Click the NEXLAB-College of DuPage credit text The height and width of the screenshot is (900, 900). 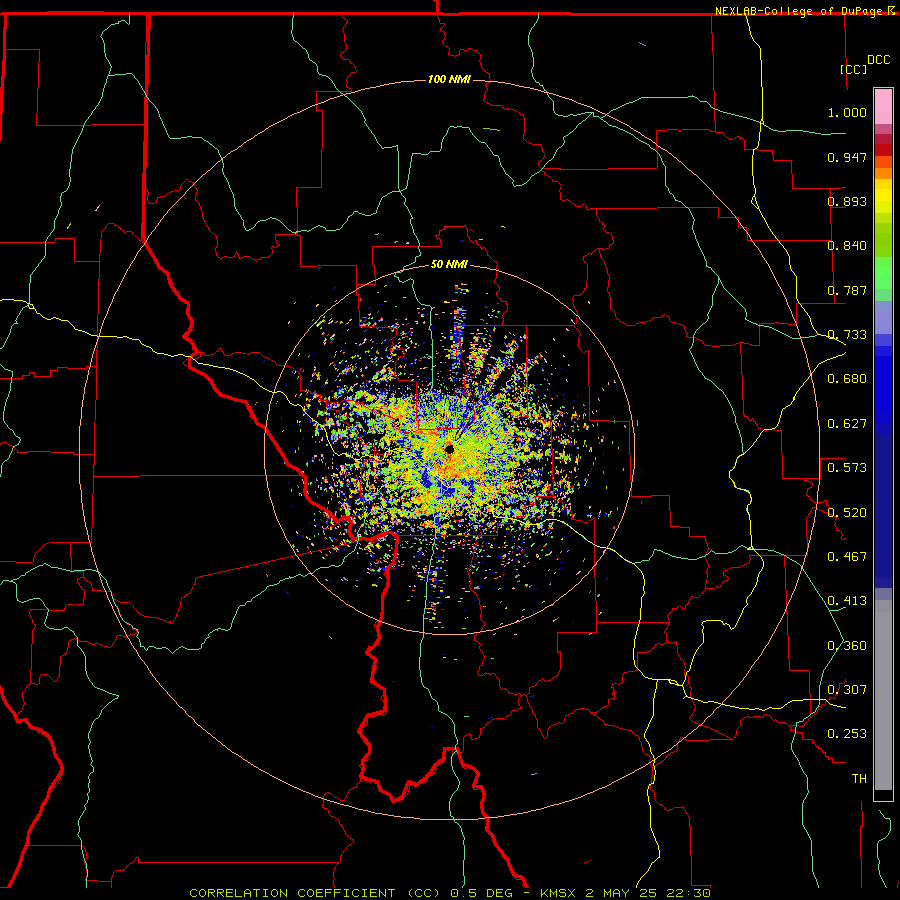click(x=799, y=11)
